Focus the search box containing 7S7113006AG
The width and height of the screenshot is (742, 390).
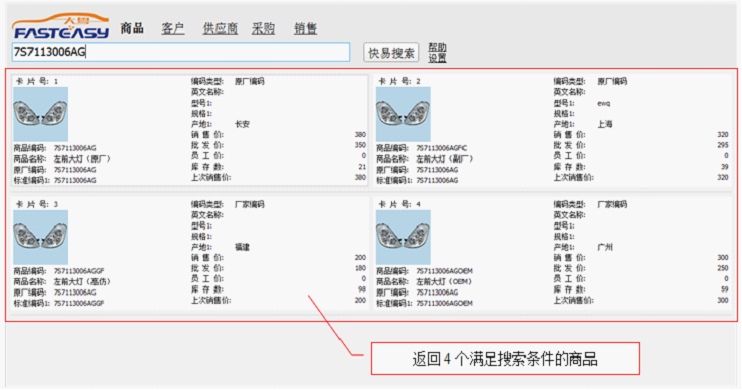(x=181, y=52)
